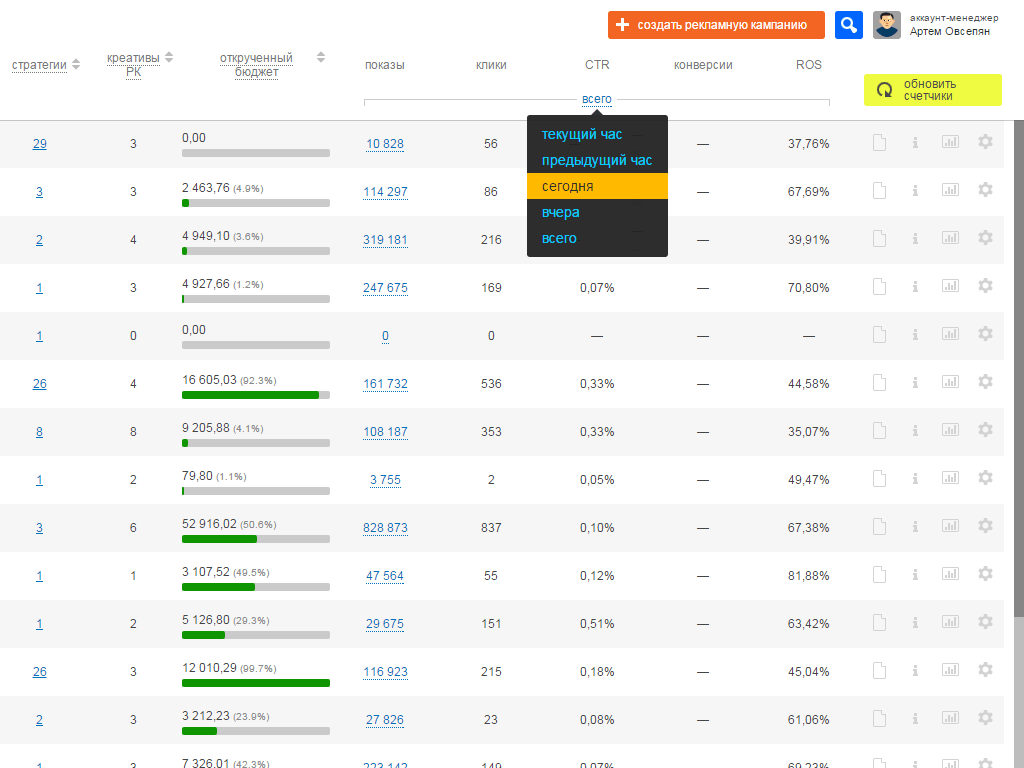This screenshot has width=1024, height=768.
Task: Open statistics chart icon in 67,69% ROS row
Action: tap(950, 190)
